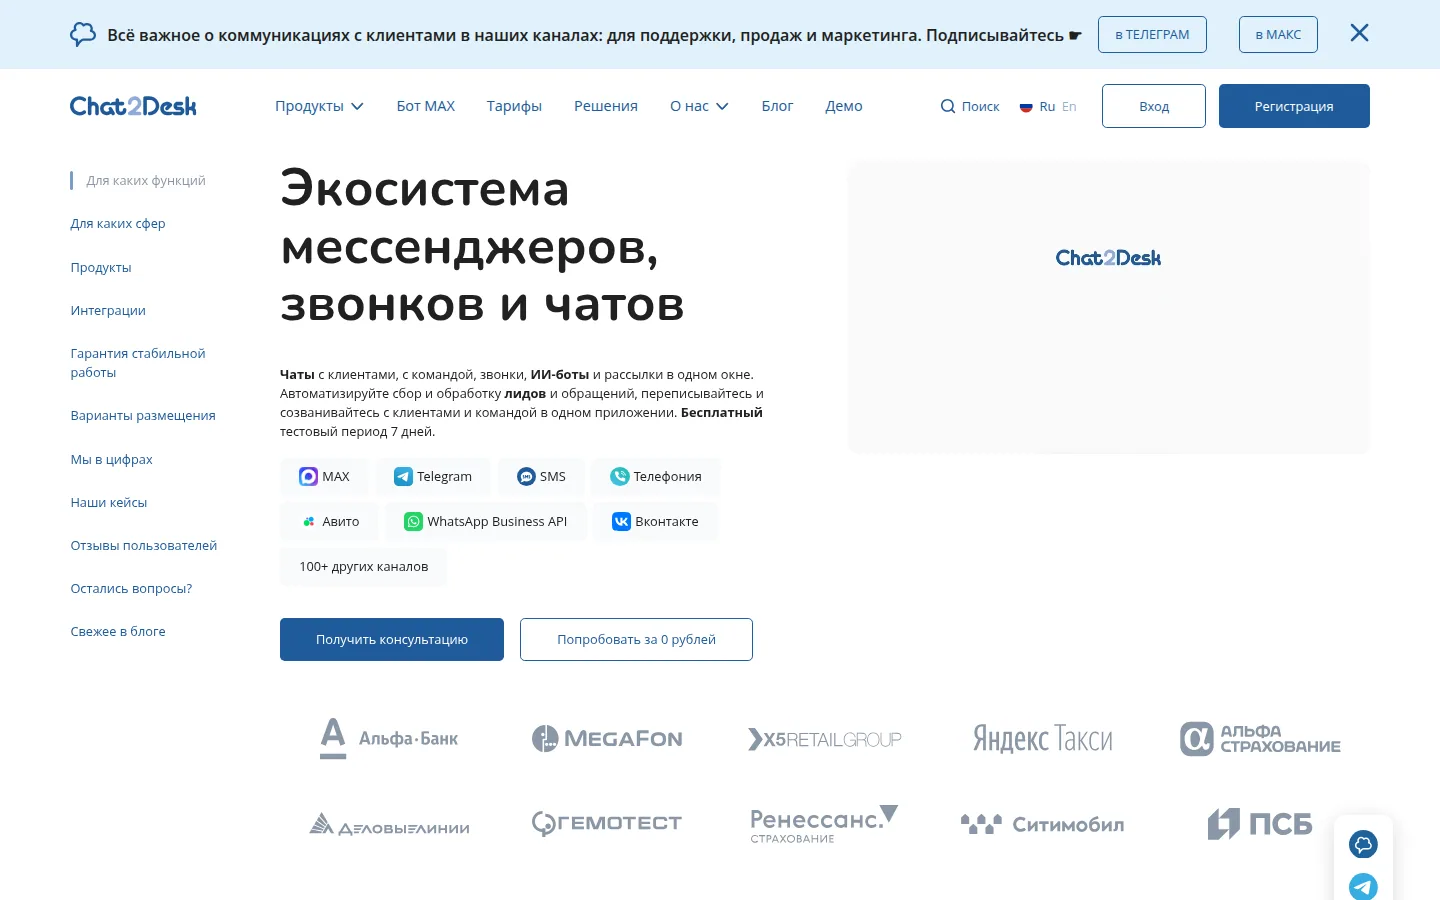This screenshot has width=1440, height=900.
Task: Click the Вконтакте icon chip
Action: pyautogui.click(x=621, y=521)
